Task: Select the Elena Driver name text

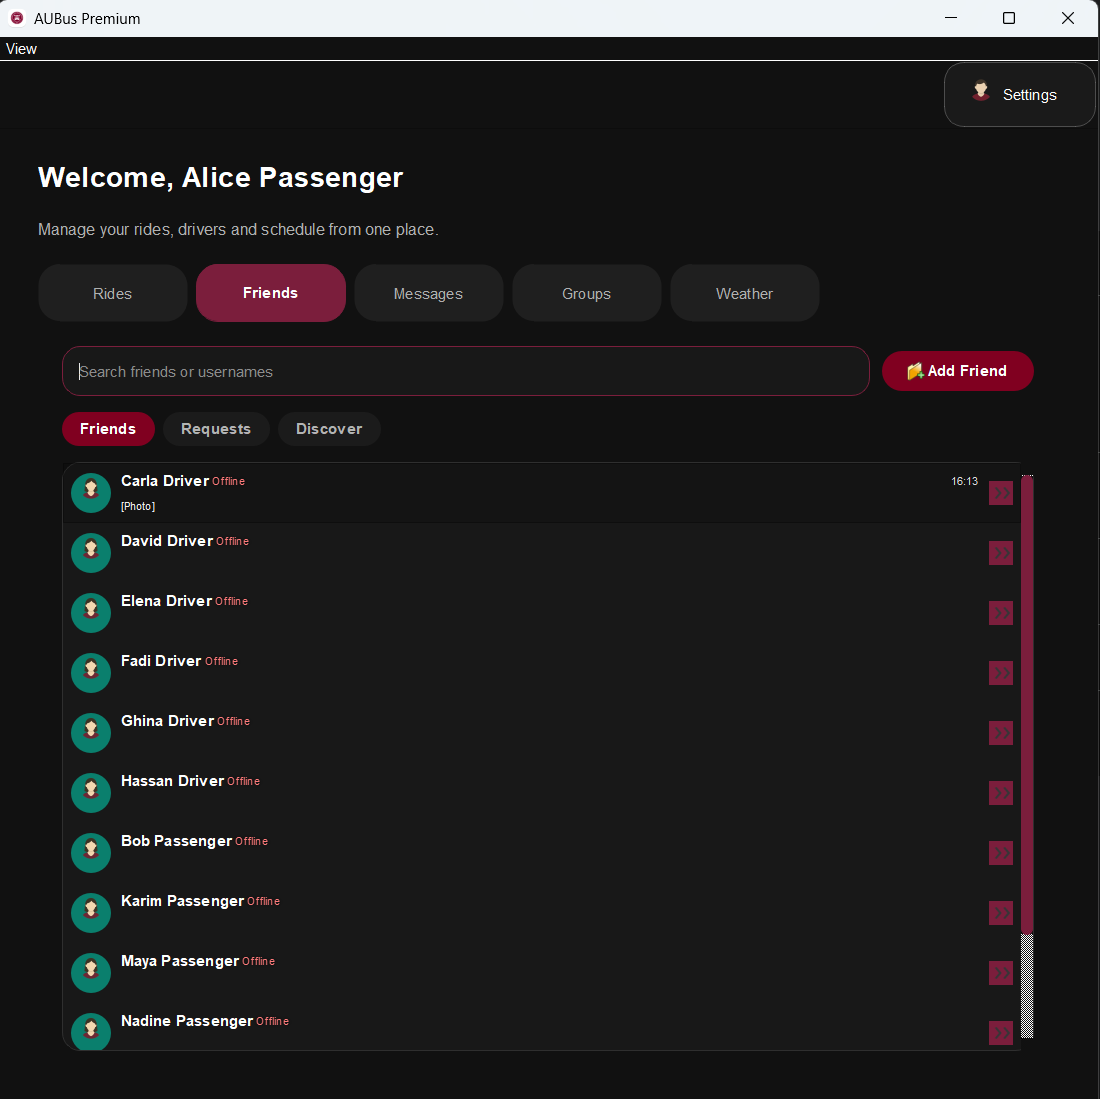Action: (x=166, y=601)
